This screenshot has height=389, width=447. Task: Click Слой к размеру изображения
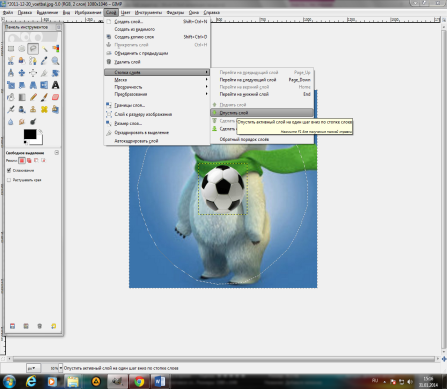pyautogui.click(x=157, y=114)
